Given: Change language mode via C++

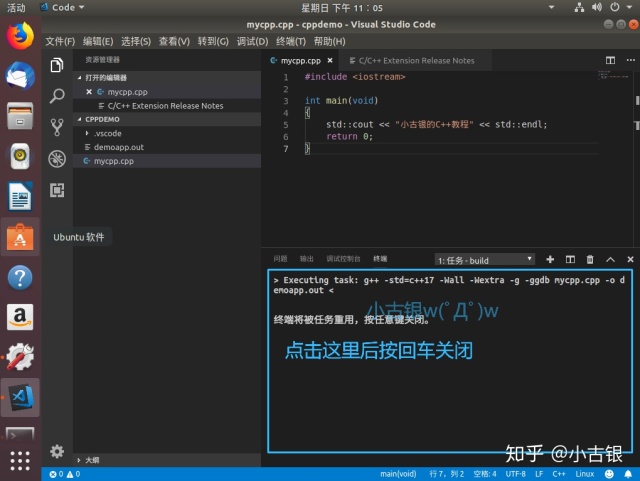Looking at the screenshot, I should tap(559, 474).
